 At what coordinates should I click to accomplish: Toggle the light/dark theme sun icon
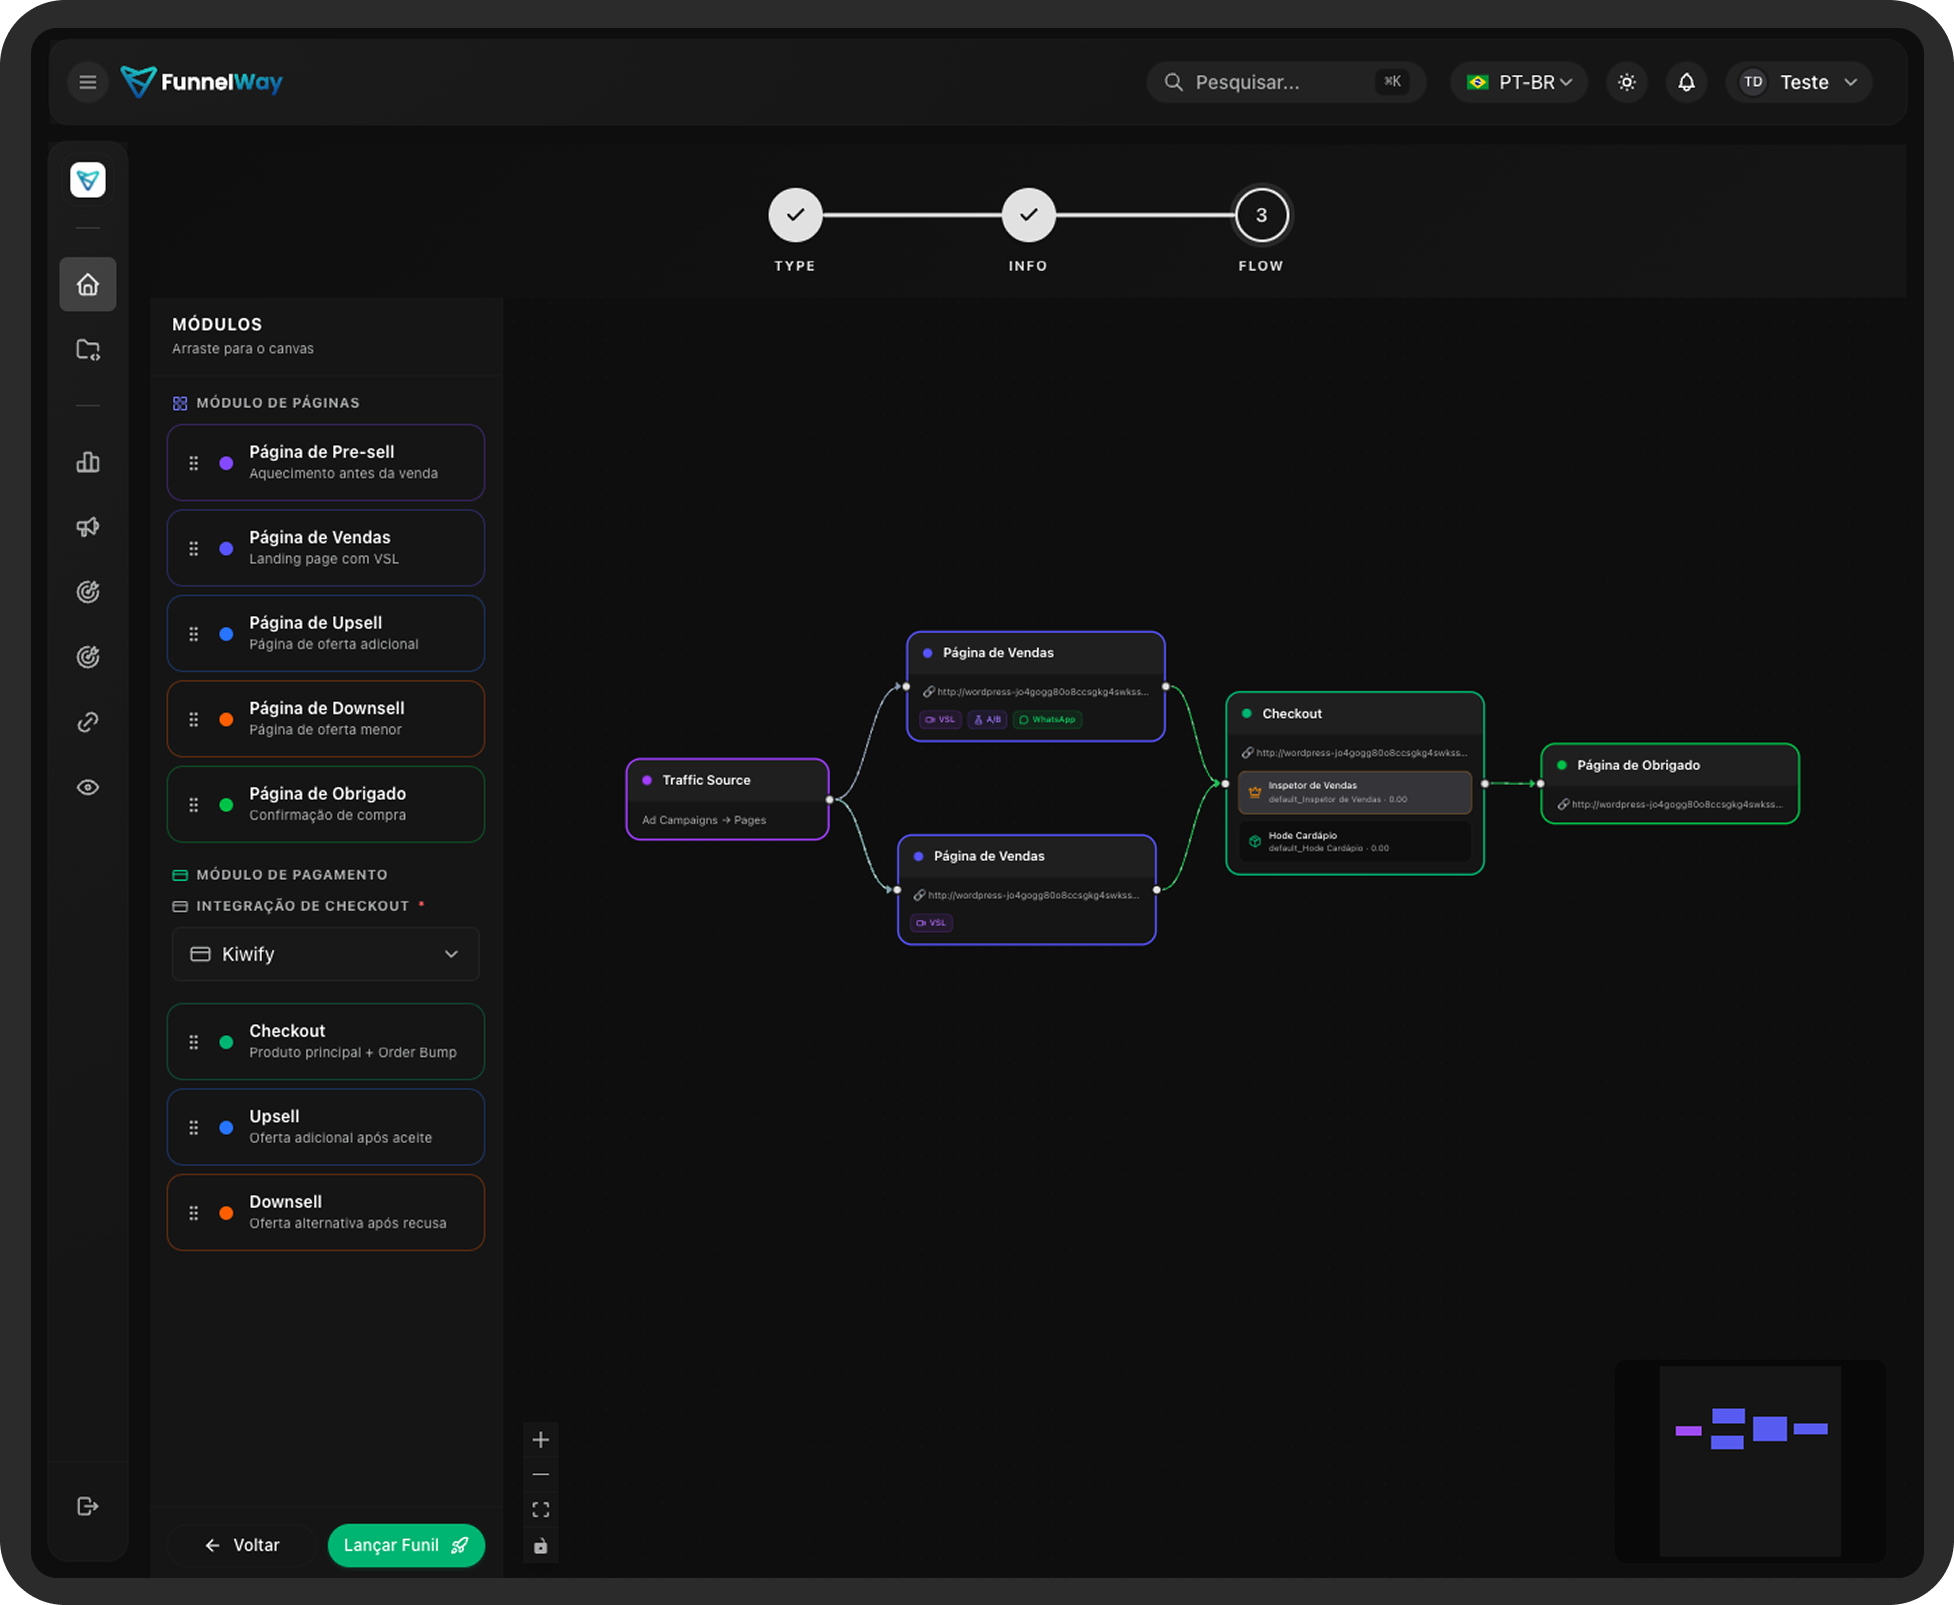[x=1627, y=82]
